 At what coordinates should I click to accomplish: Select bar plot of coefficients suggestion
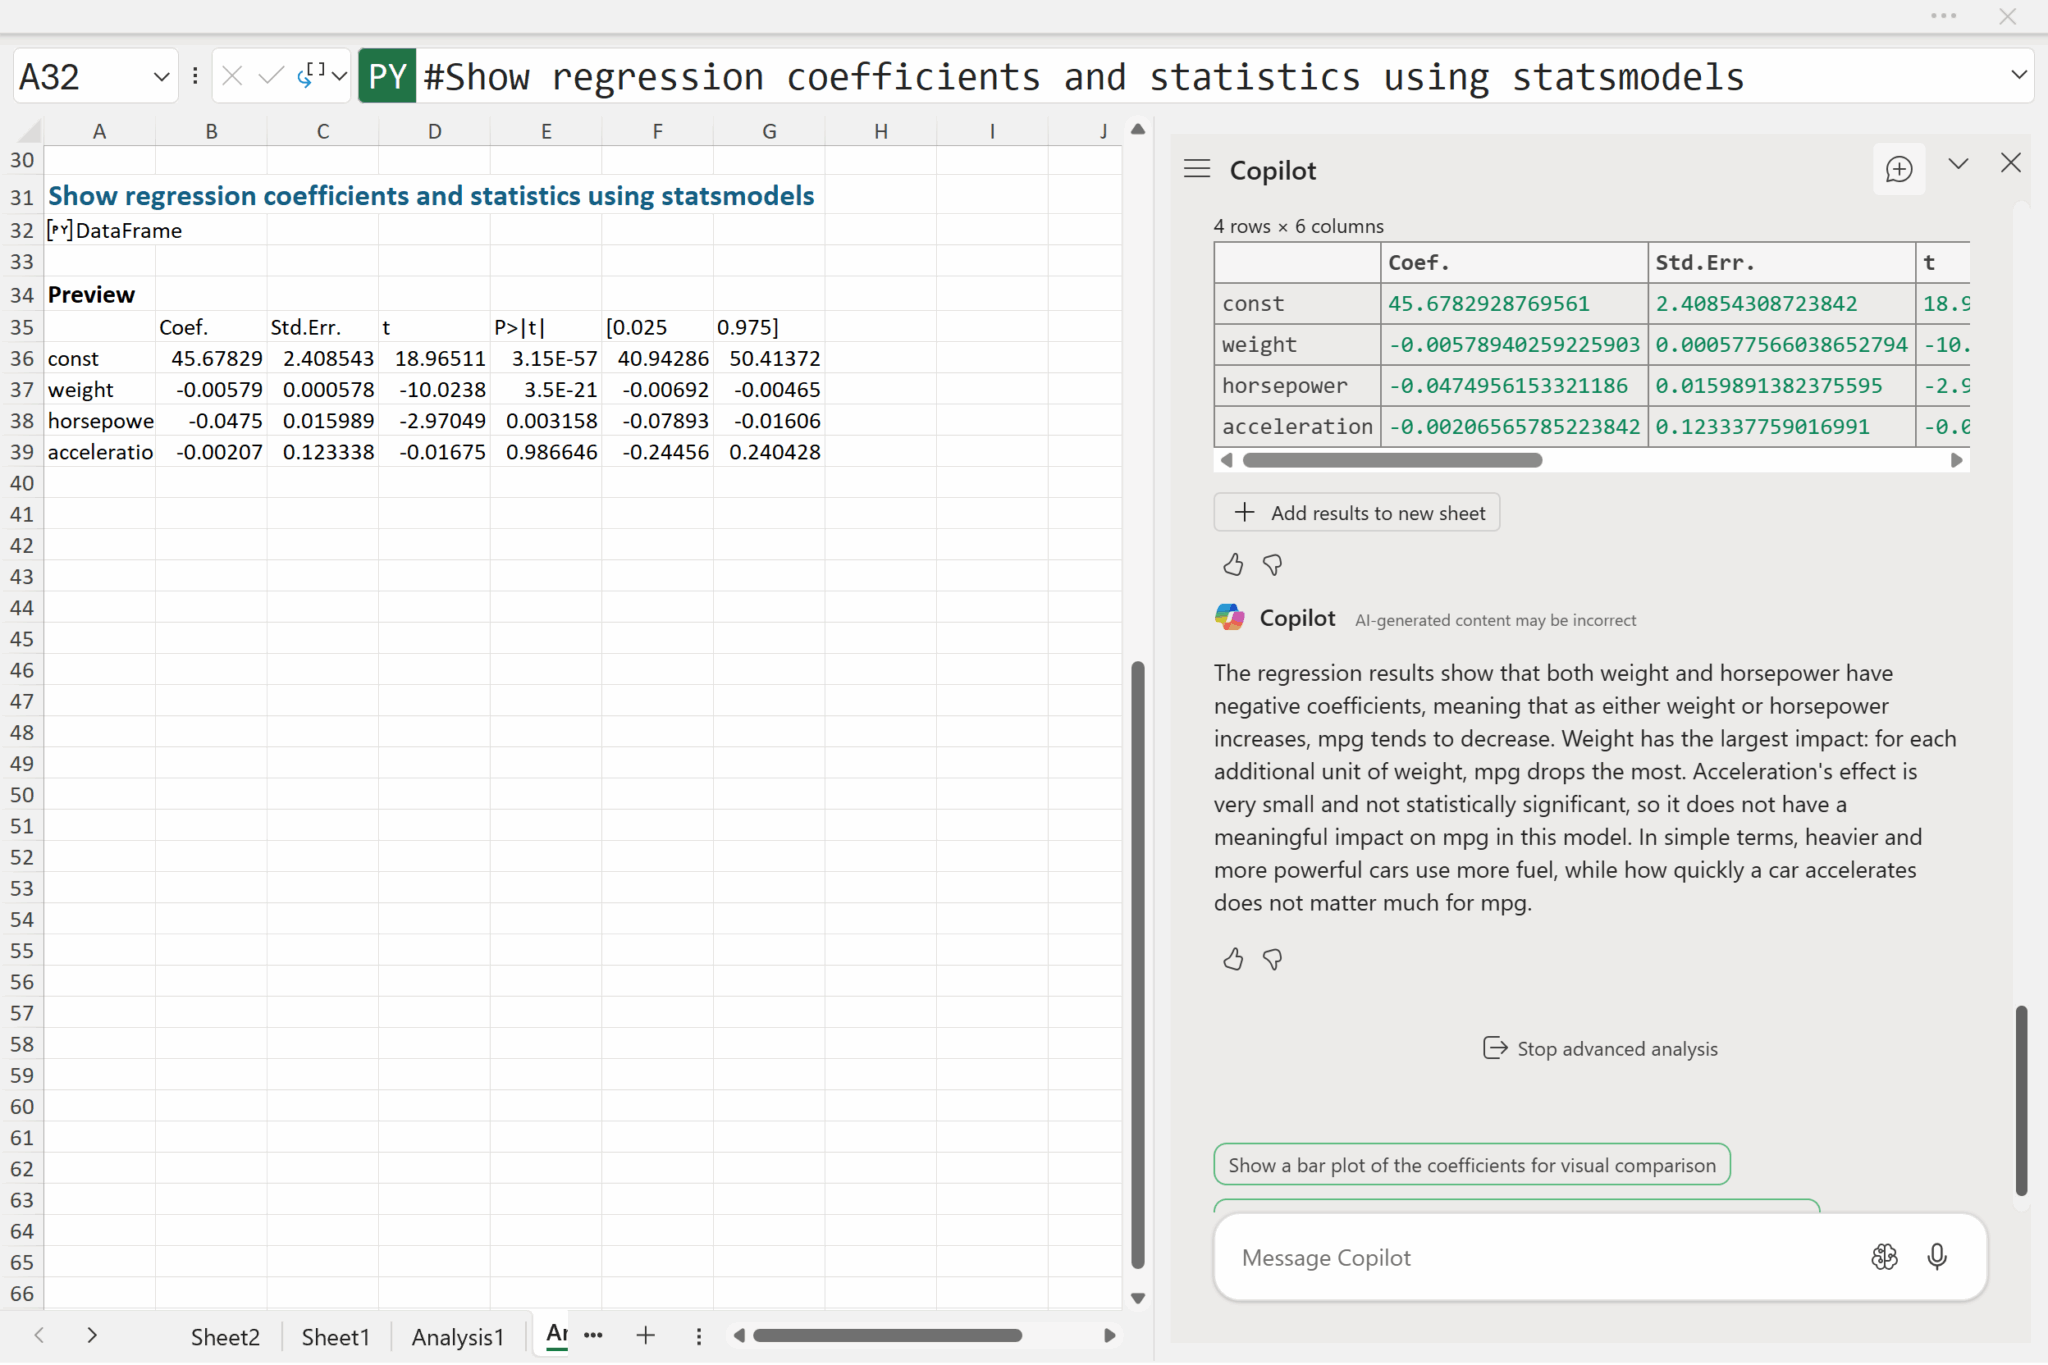(1471, 1165)
